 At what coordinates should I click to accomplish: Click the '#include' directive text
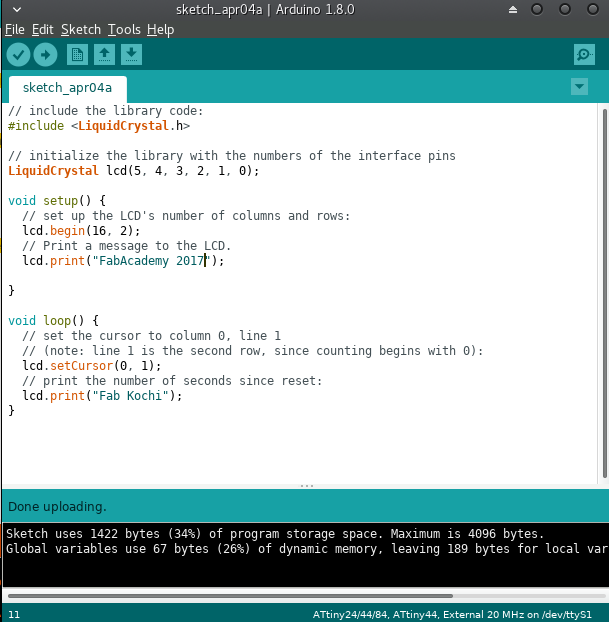36,126
